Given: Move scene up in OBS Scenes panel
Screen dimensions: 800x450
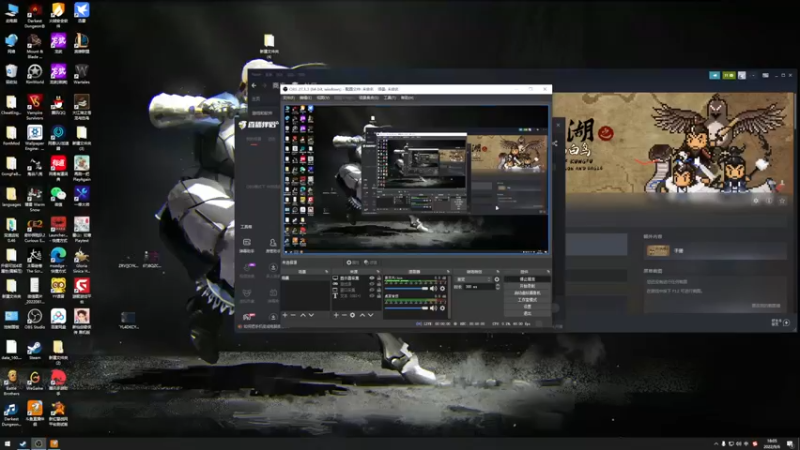Looking at the screenshot, I should click(303, 315).
